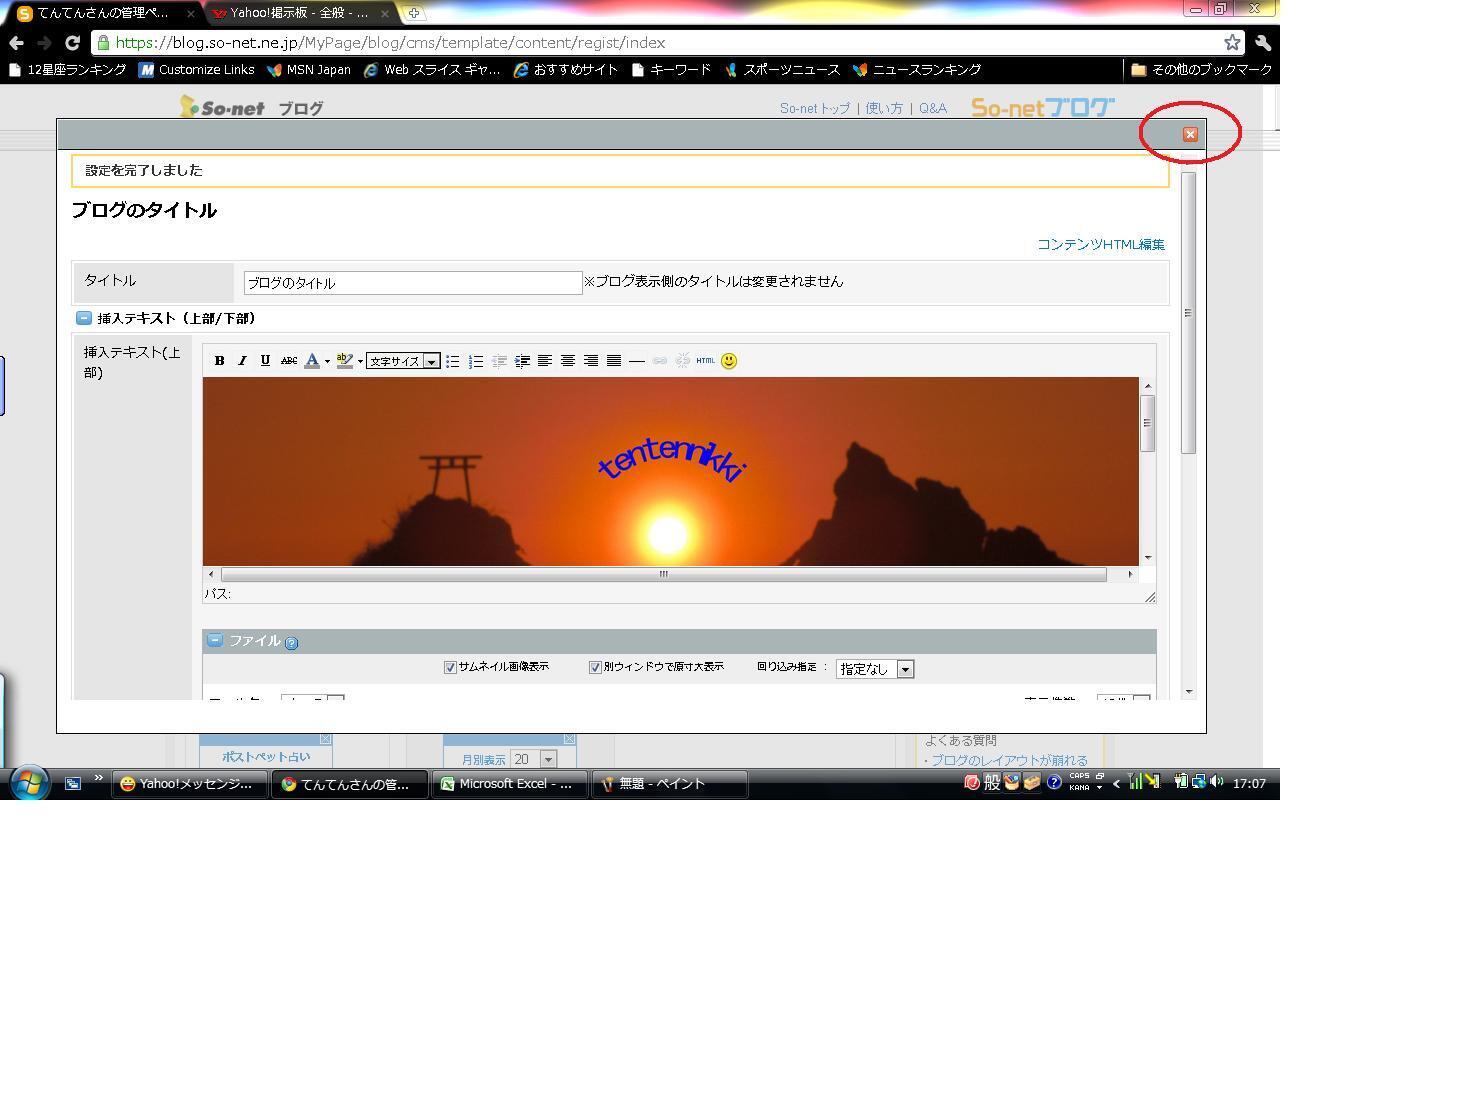Open the smiley emoticon picker
Image resolution: width=1475 pixels, height=1107 pixels.
tap(729, 361)
